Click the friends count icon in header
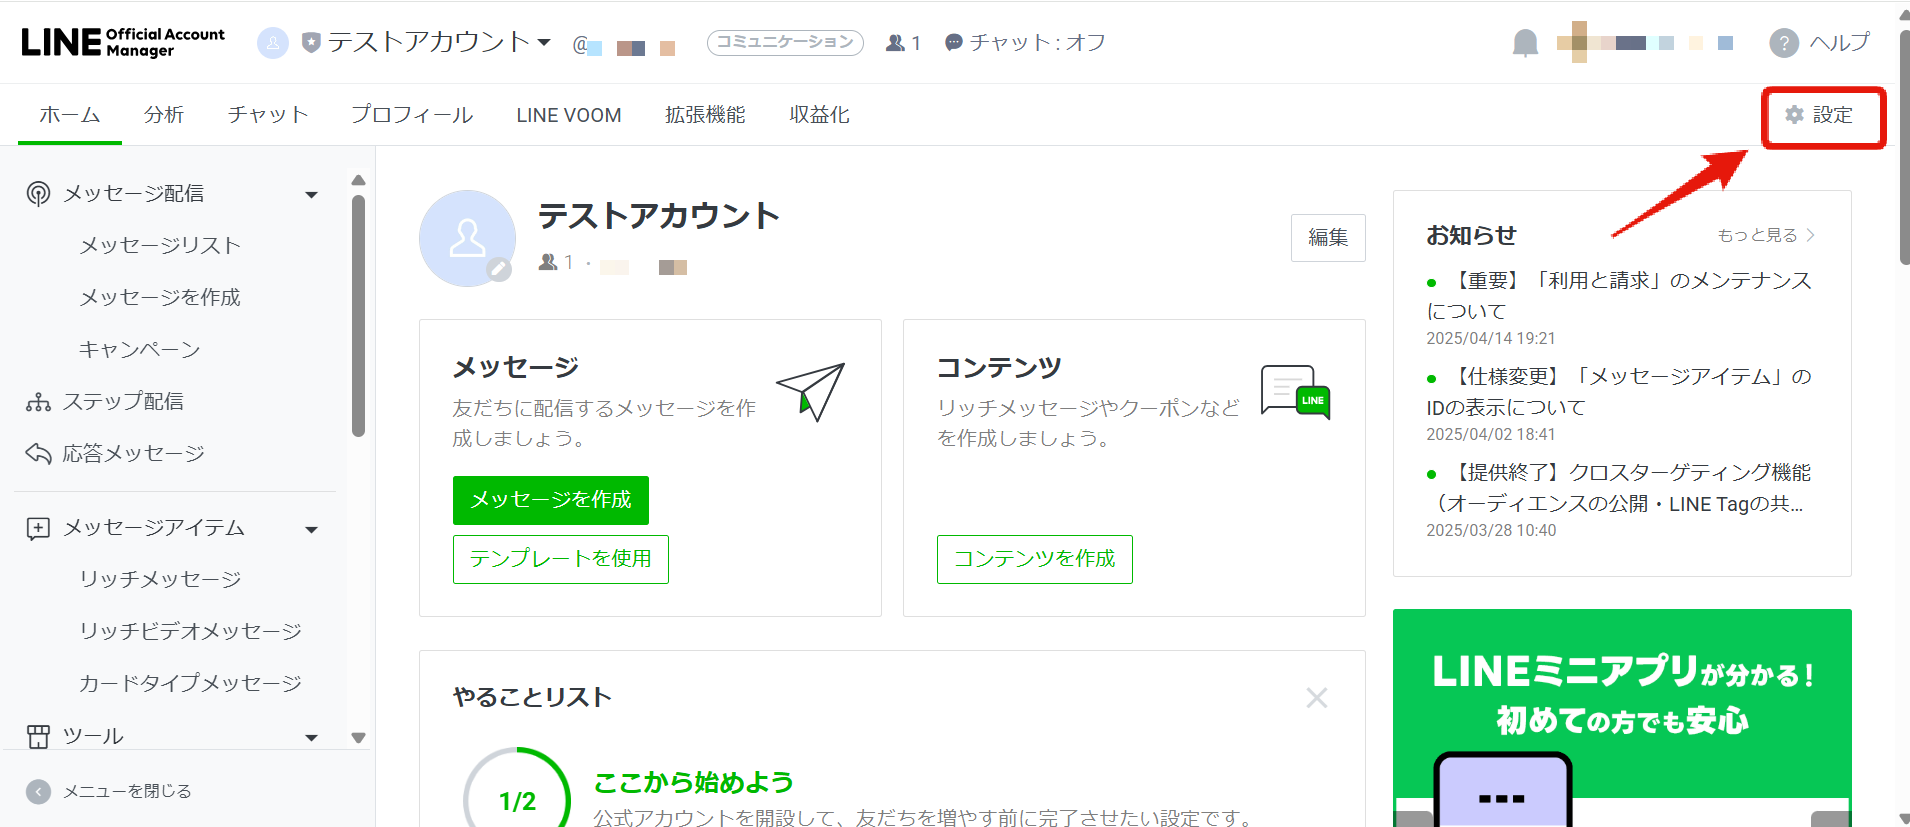The width and height of the screenshot is (1910, 827). point(895,43)
